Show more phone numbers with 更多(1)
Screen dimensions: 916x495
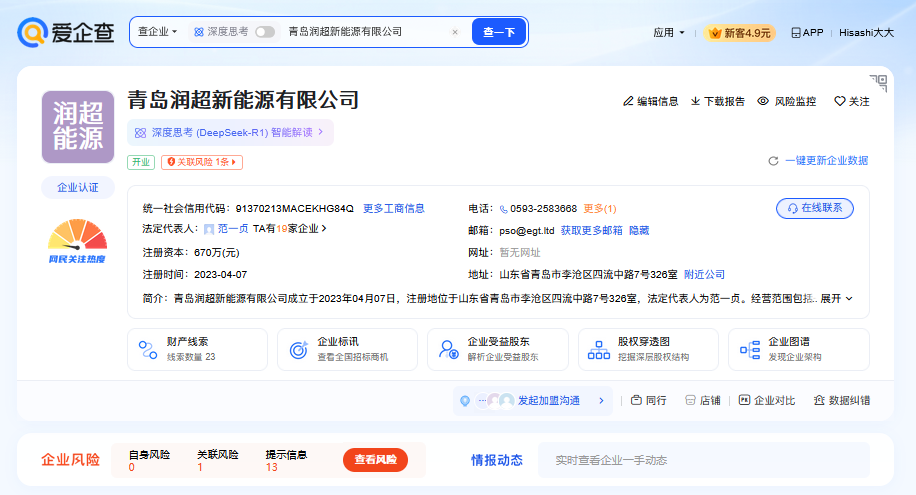click(x=600, y=209)
